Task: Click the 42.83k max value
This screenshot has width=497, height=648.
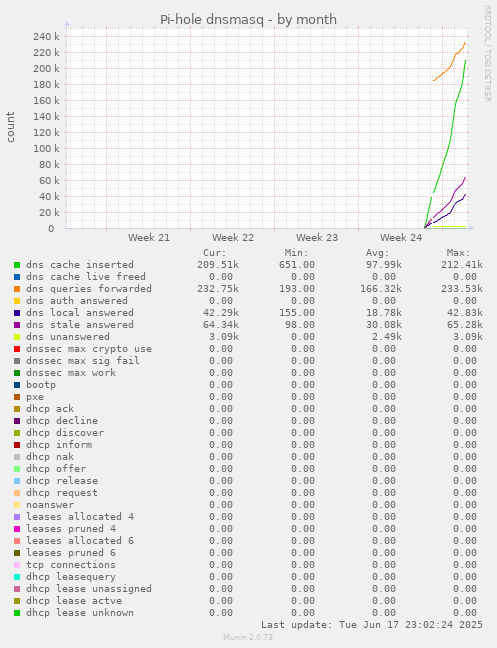Action: [x=465, y=312]
